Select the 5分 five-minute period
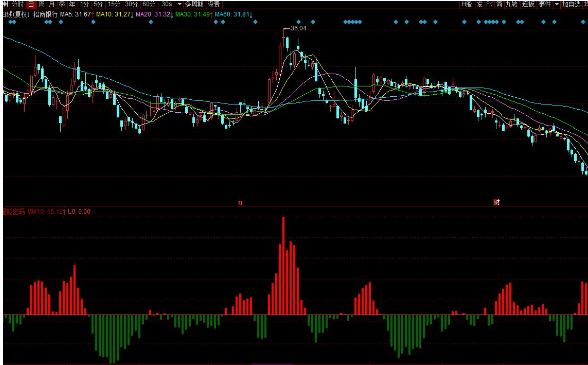The width and height of the screenshot is (588, 365). point(98,5)
